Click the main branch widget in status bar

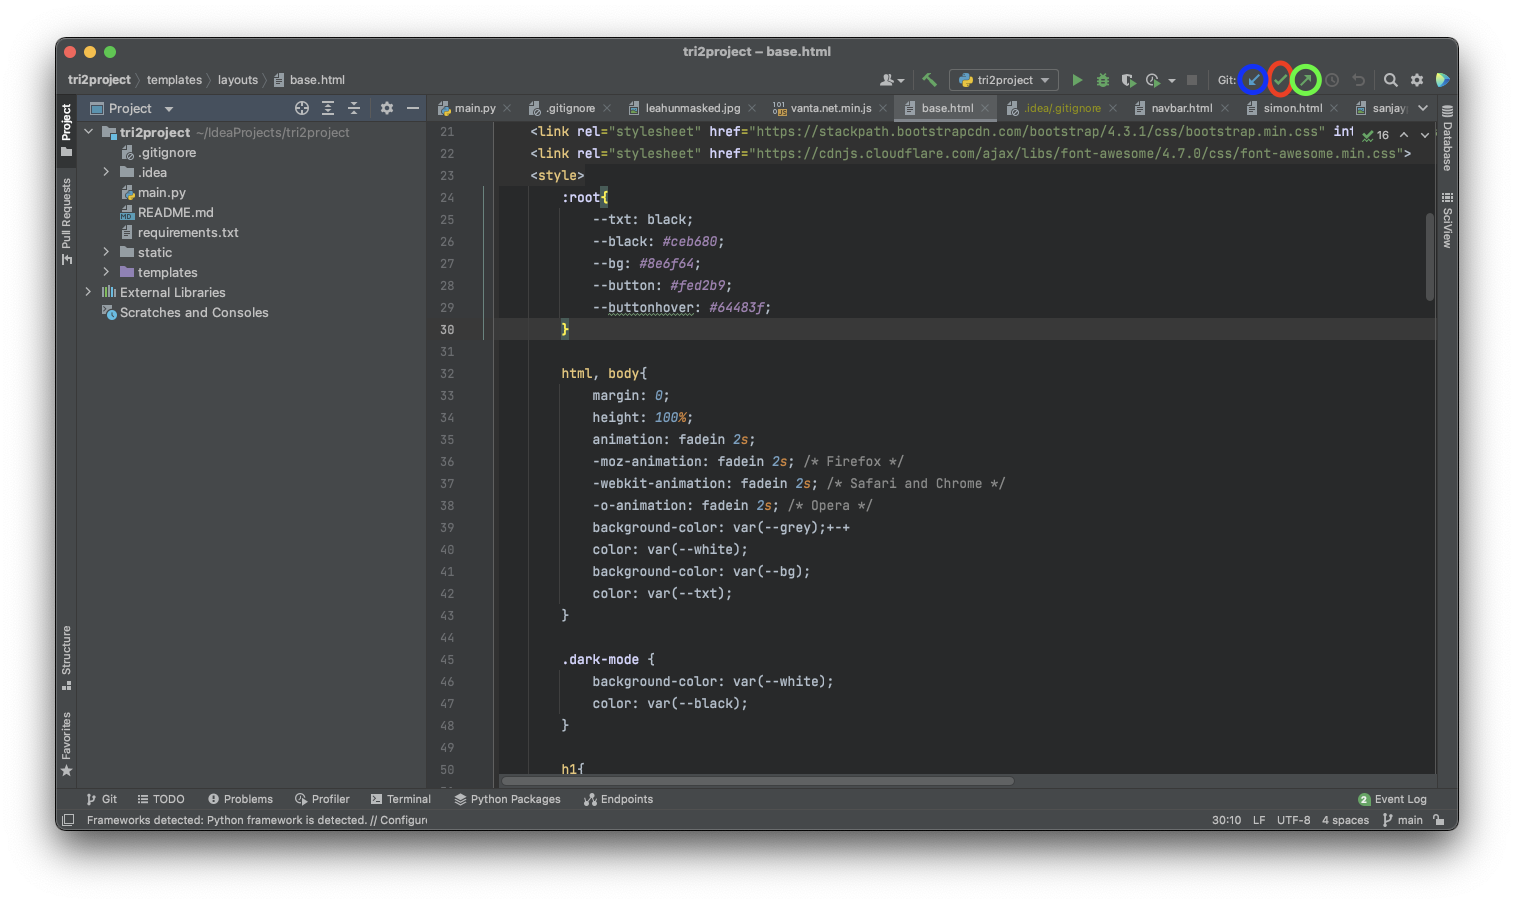[x=1402, y=820]
